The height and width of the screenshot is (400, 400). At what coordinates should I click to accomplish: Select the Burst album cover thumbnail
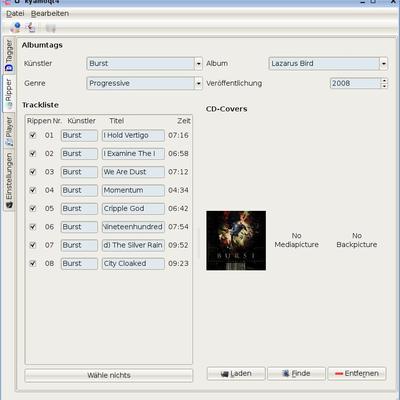point(236,240)
